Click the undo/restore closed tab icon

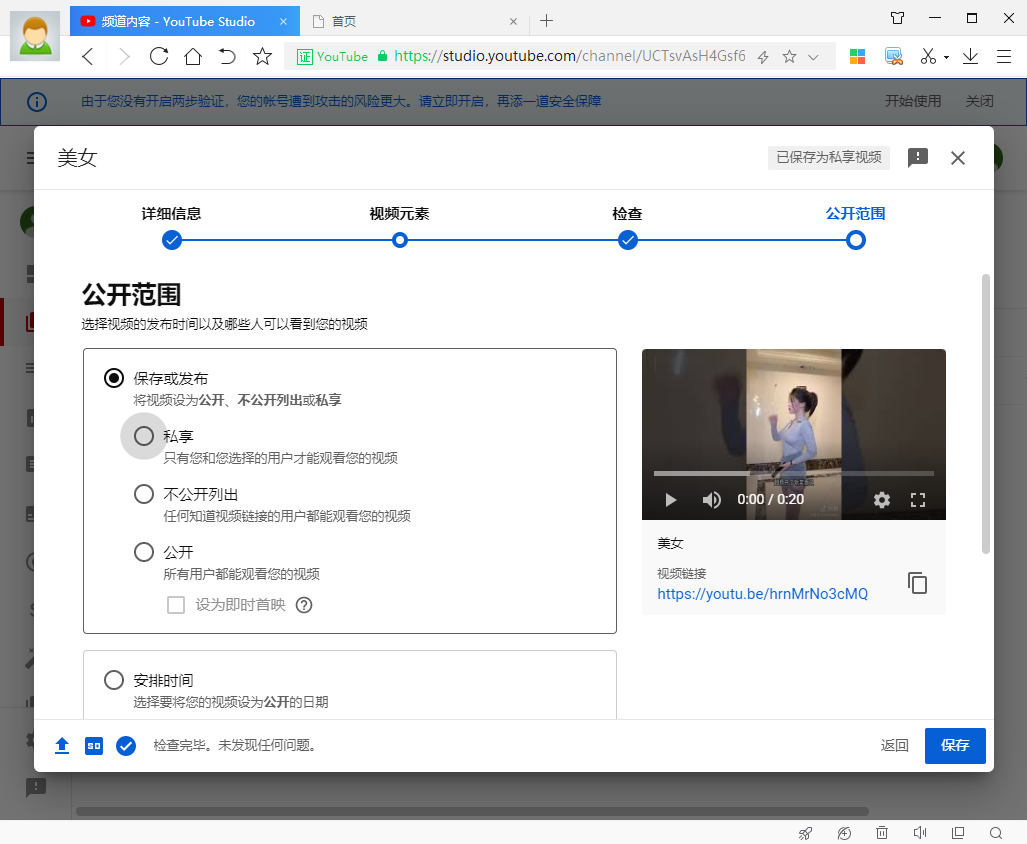coord(227,56)
